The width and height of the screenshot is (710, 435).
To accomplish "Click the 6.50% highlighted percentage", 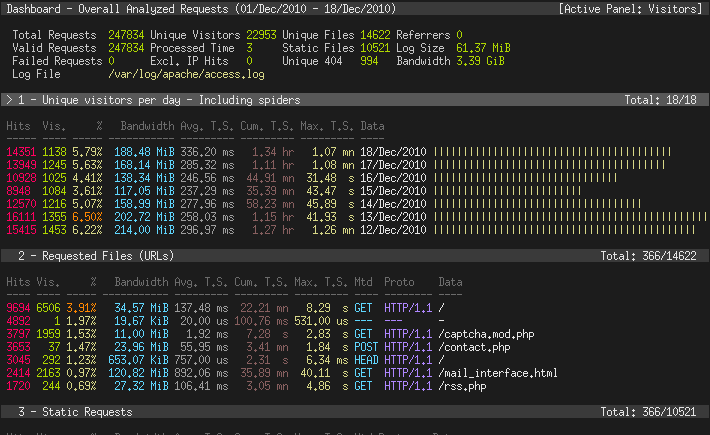I will (x=87, y=217).
